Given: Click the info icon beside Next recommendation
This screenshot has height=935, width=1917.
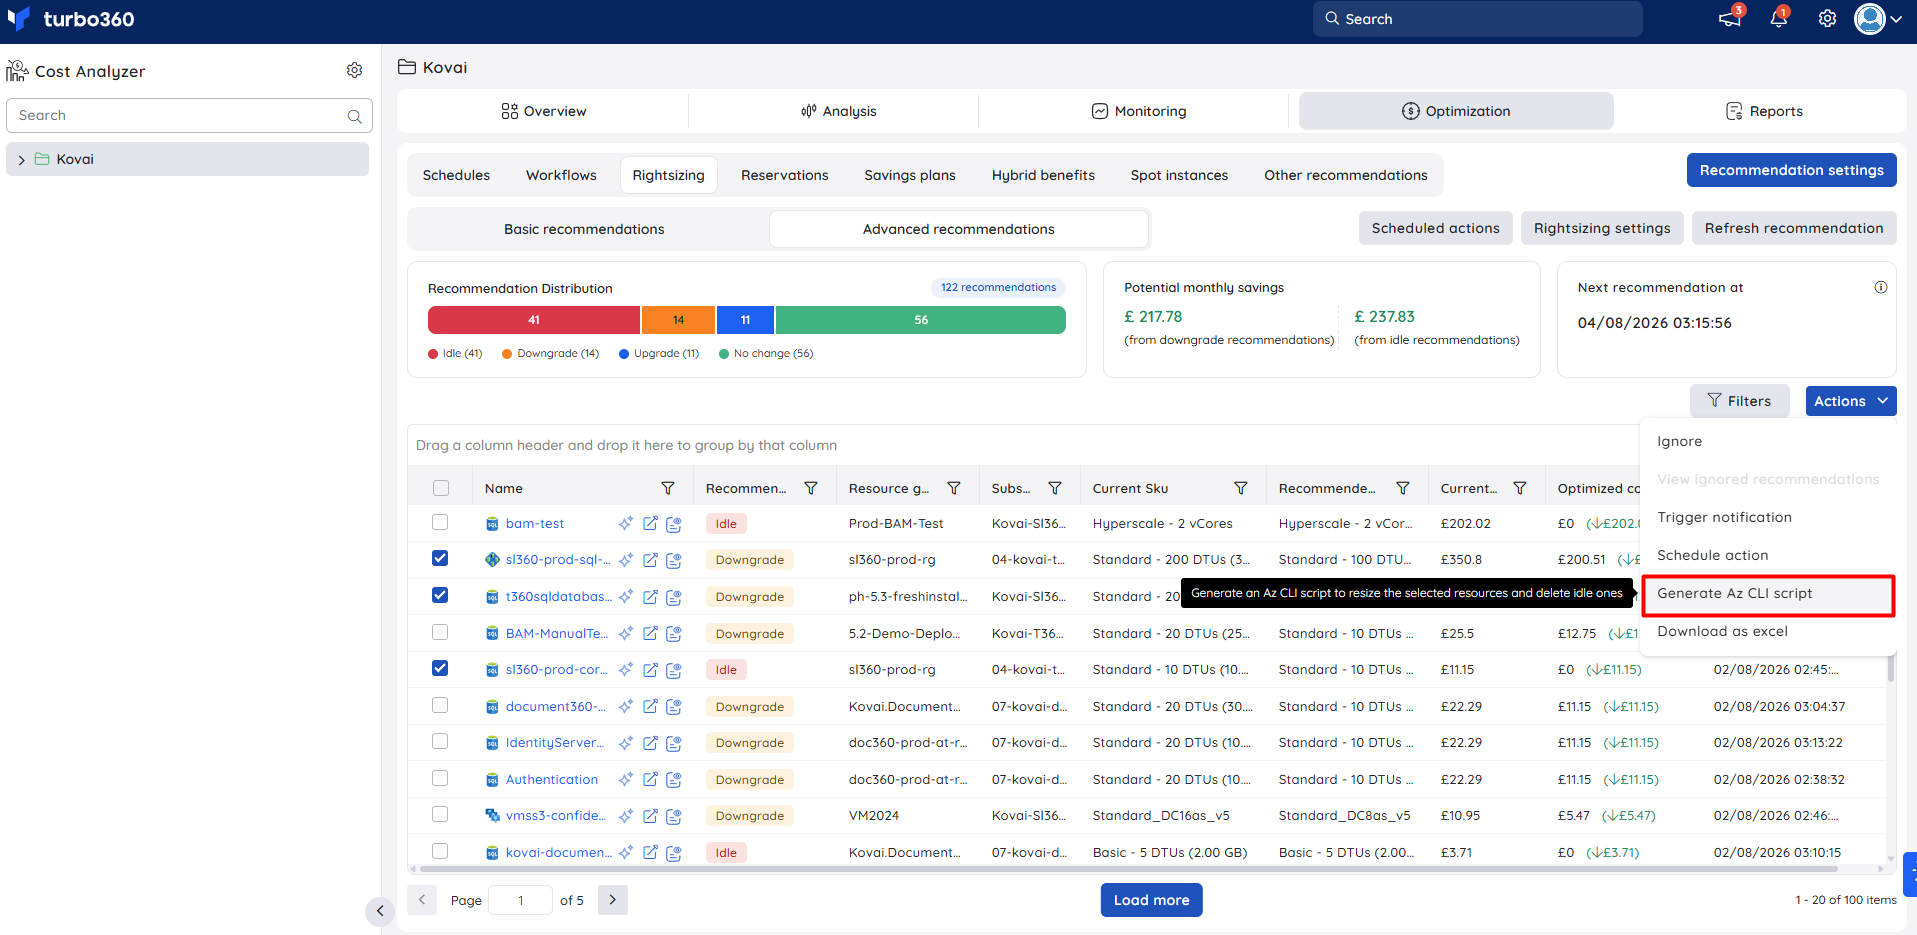Looking at the screenshot, I should tap(1880, 287).
